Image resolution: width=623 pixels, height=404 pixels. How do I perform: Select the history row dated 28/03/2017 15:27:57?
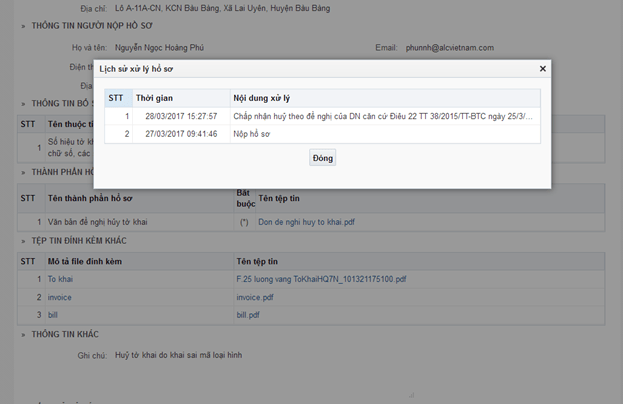(181, 116)
